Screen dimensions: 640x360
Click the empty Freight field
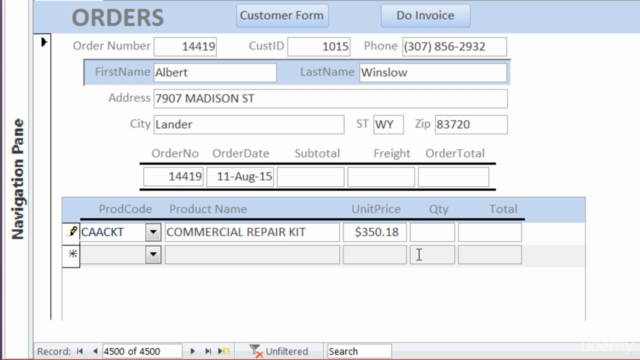(x=381, y=177)
